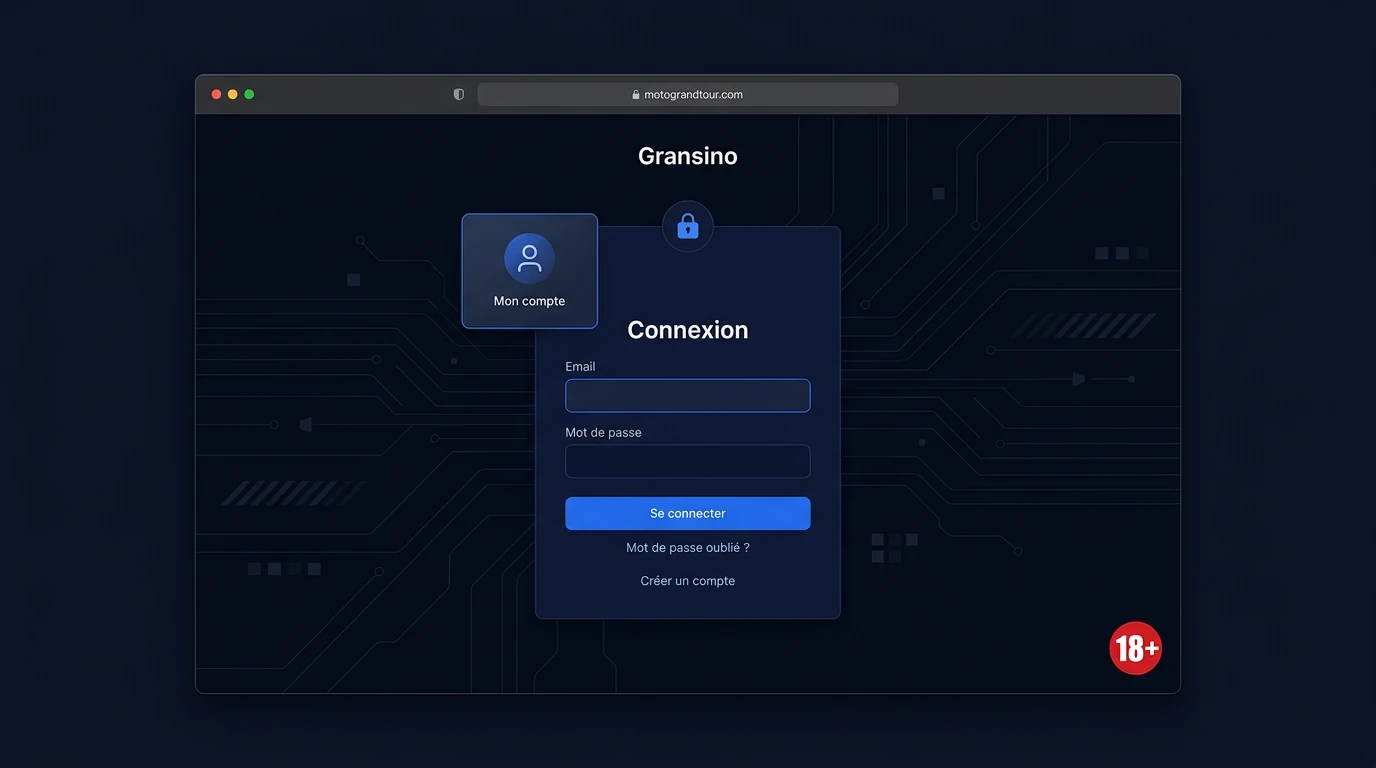Minimize the browser window with yellow button

click(233, 94)
